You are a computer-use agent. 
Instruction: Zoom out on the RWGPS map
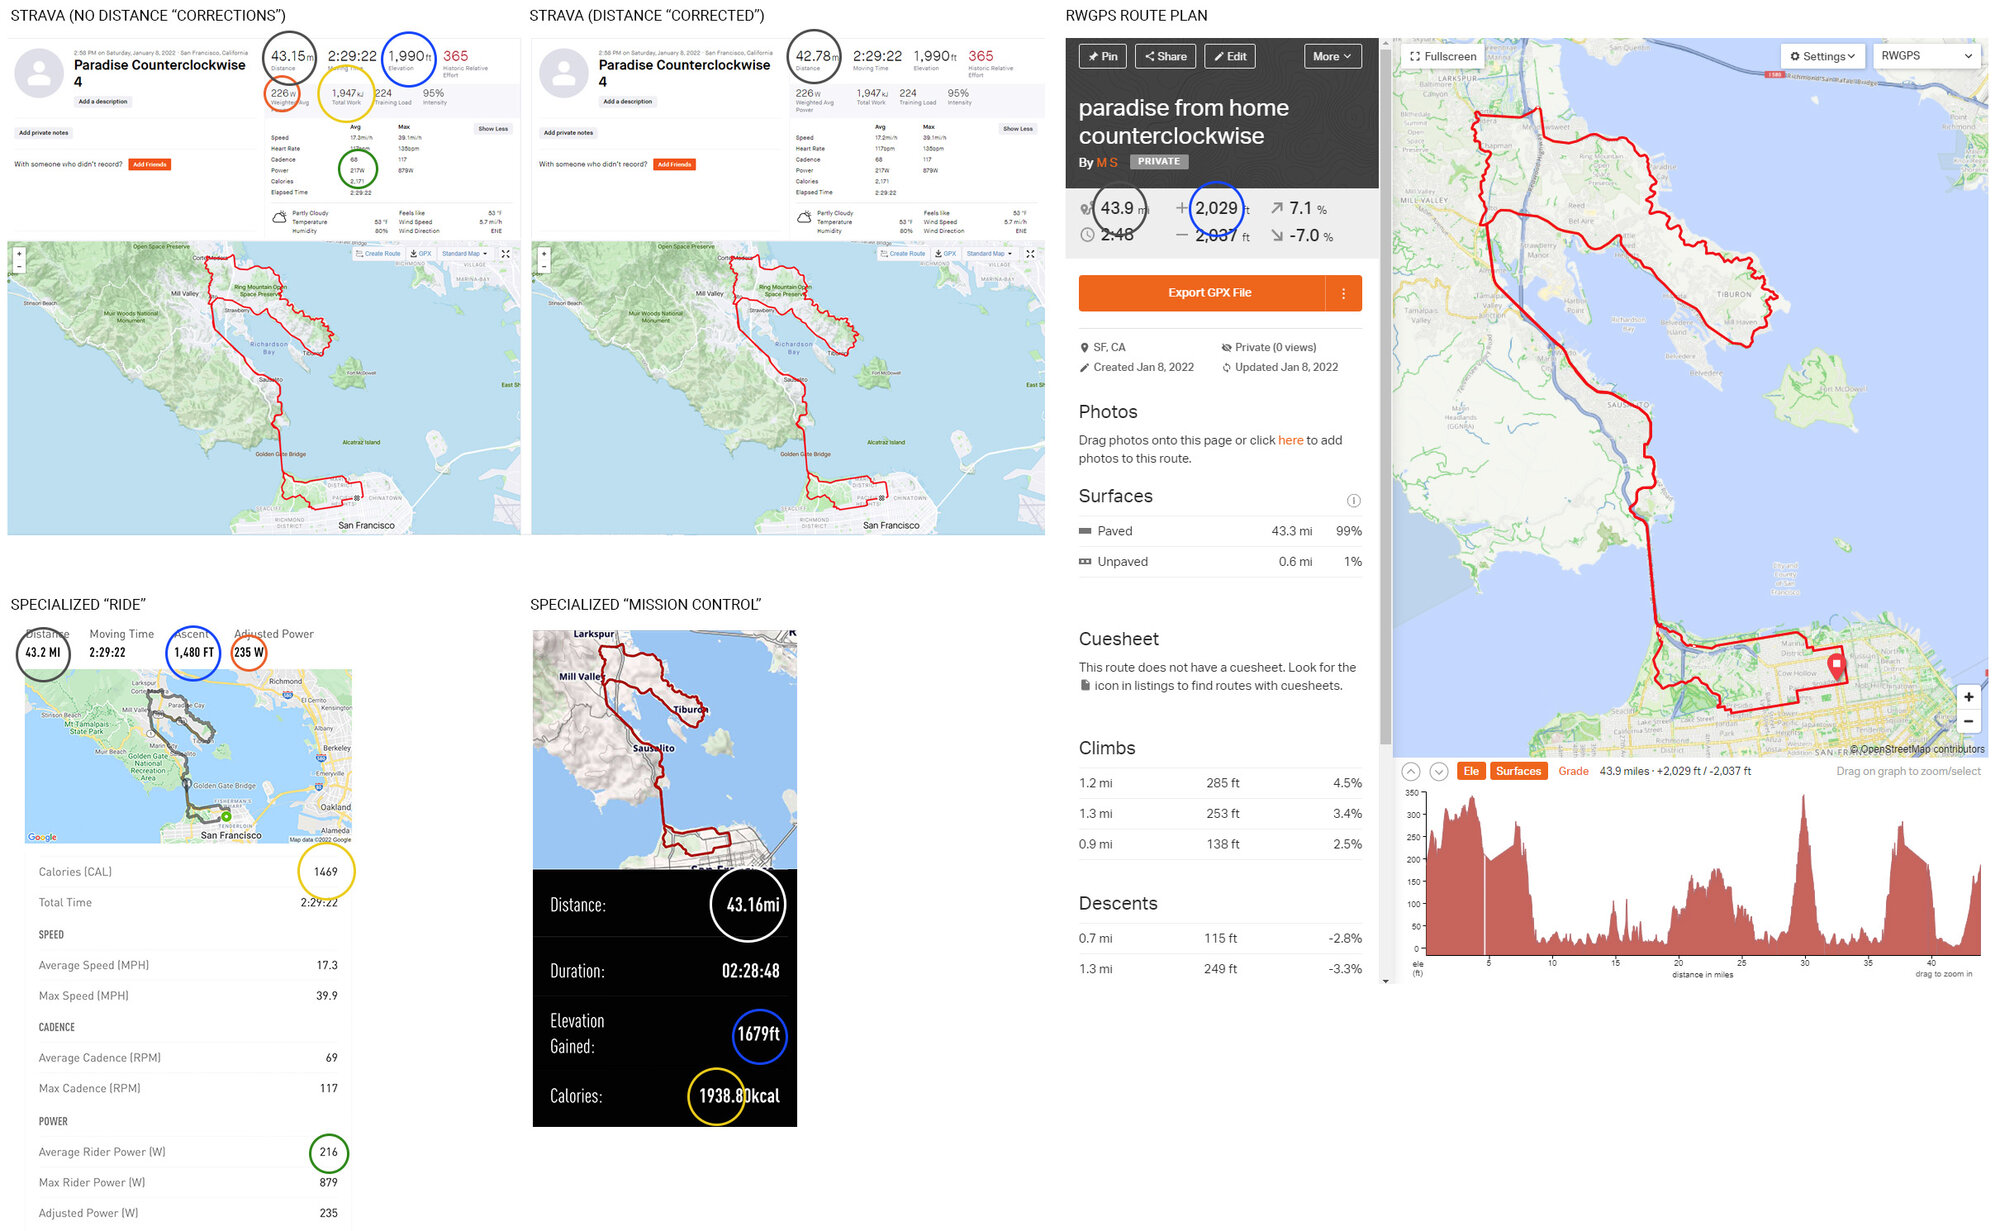[1968, 721]
